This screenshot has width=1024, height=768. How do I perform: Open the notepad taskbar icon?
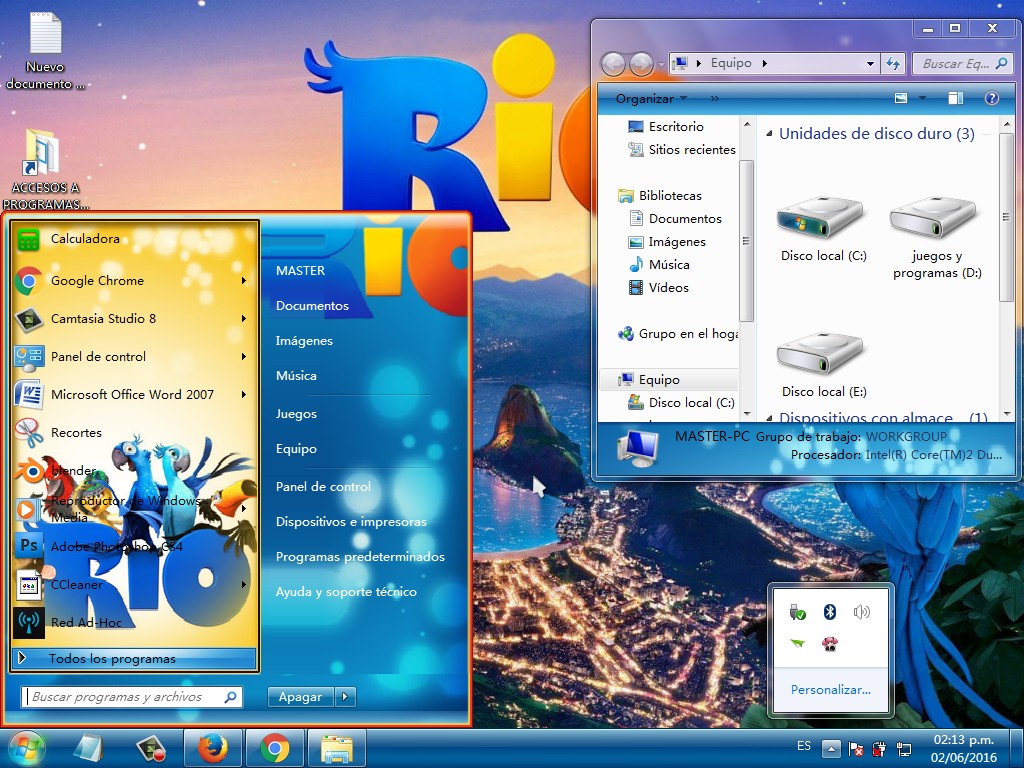[88, 748]
